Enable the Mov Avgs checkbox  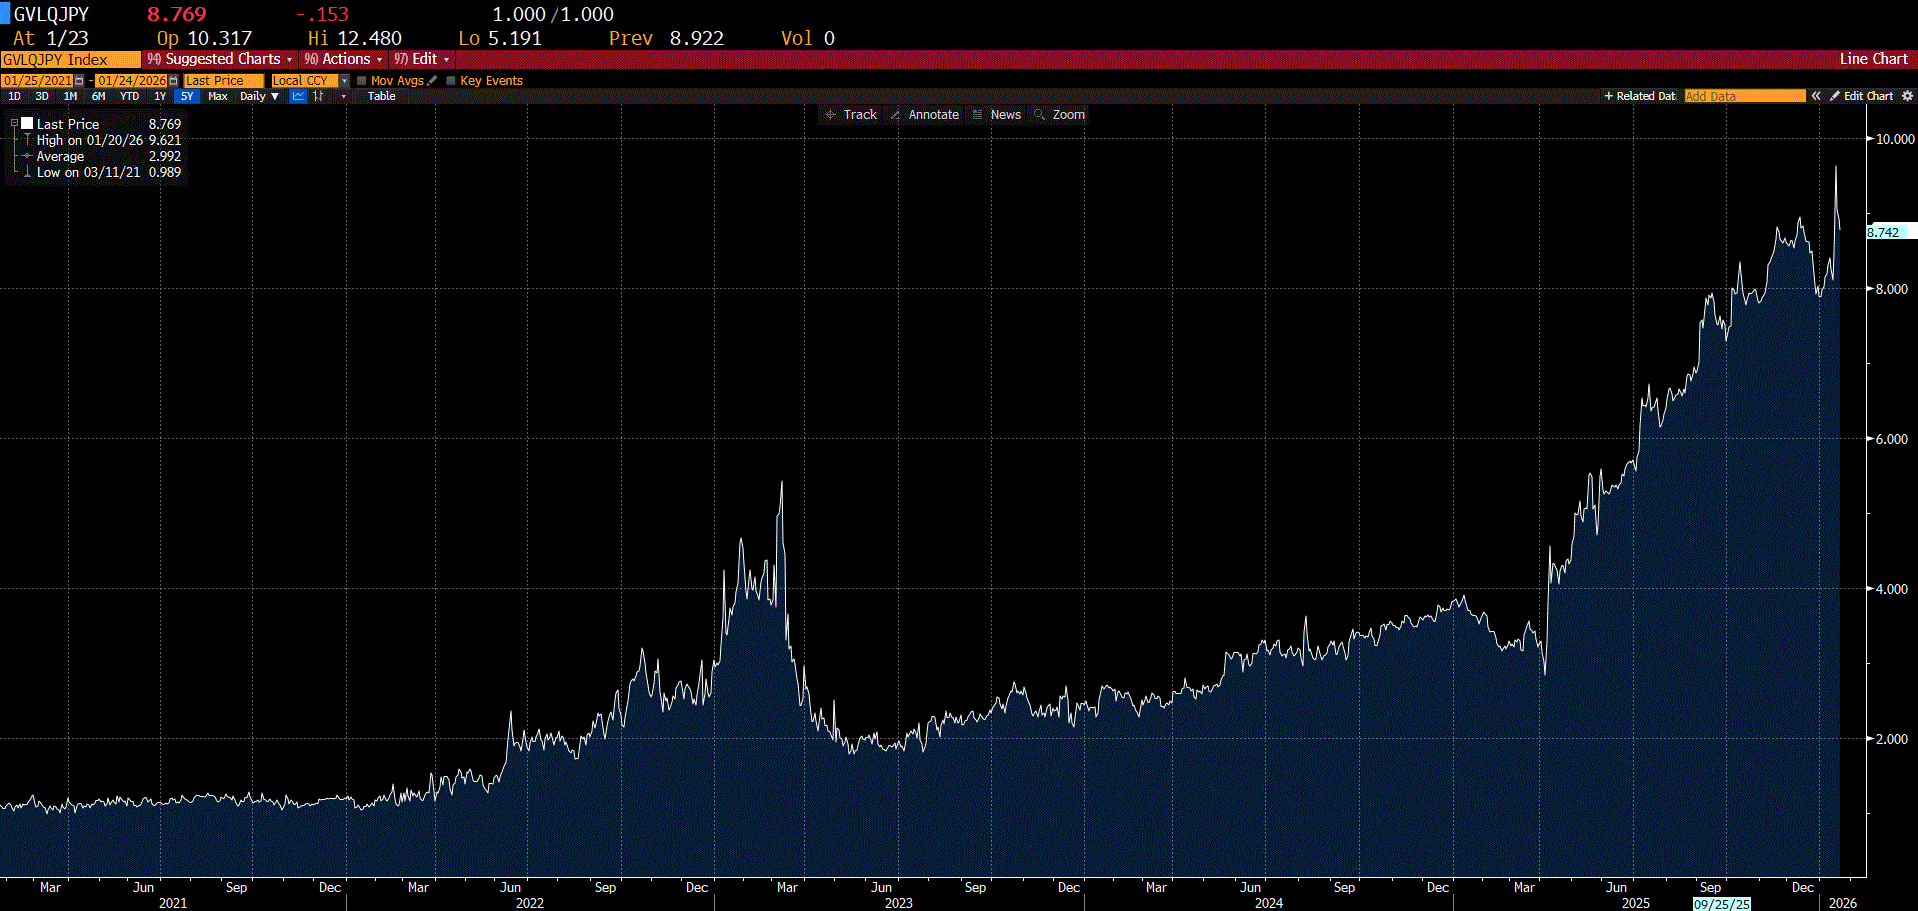tap(361, 80)
